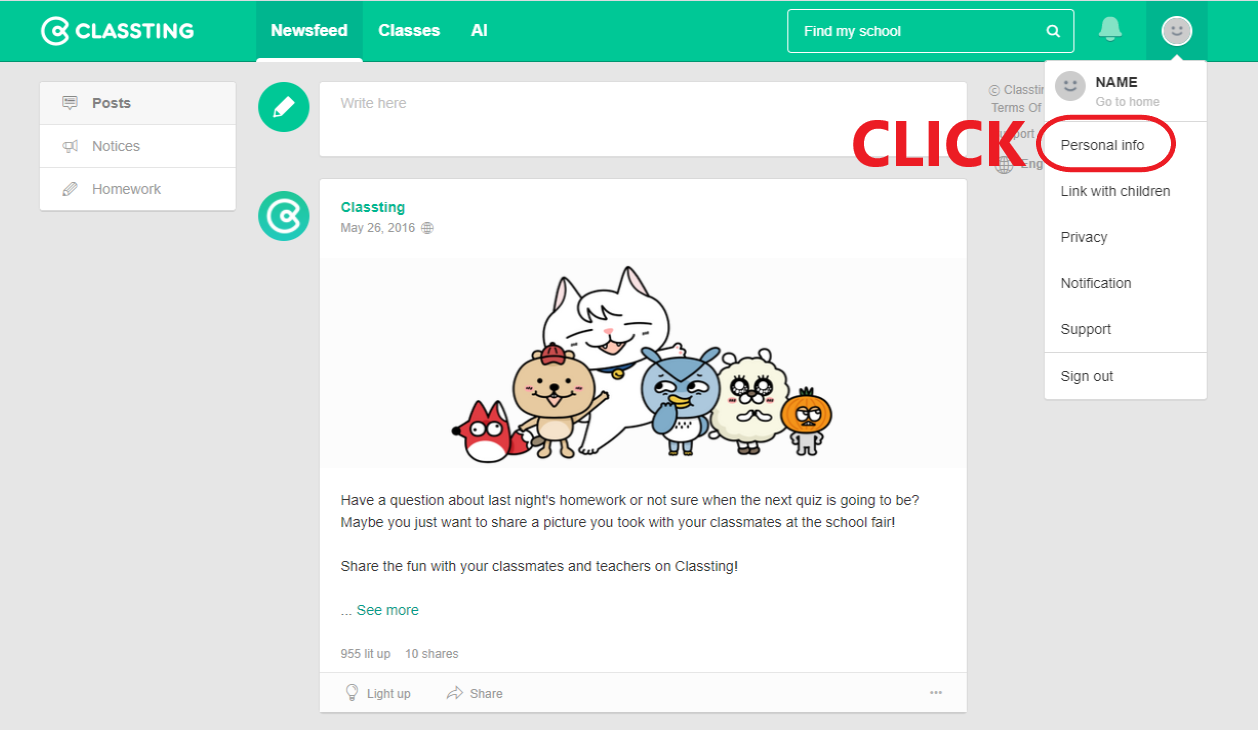Select Personal info from the menu
This screenshot has width=1258, height=730.
pyautogui.click(x=1102, y=145)
